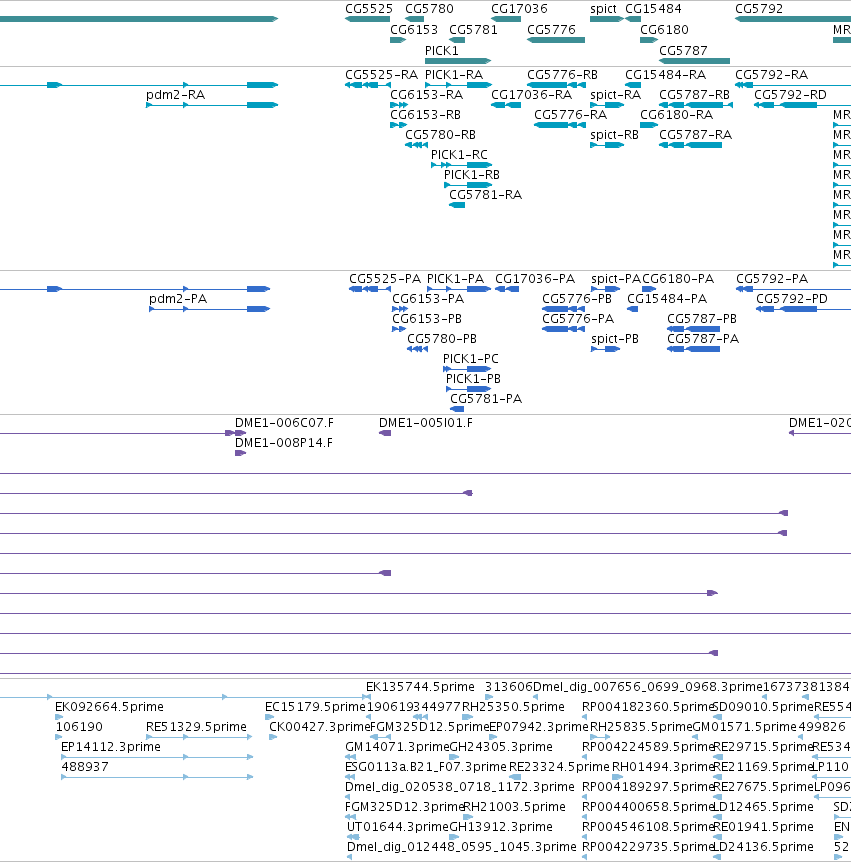The image size is (851, 862).
Task: Click the RP004400658.5prime EST label
Action: [647, 806]
